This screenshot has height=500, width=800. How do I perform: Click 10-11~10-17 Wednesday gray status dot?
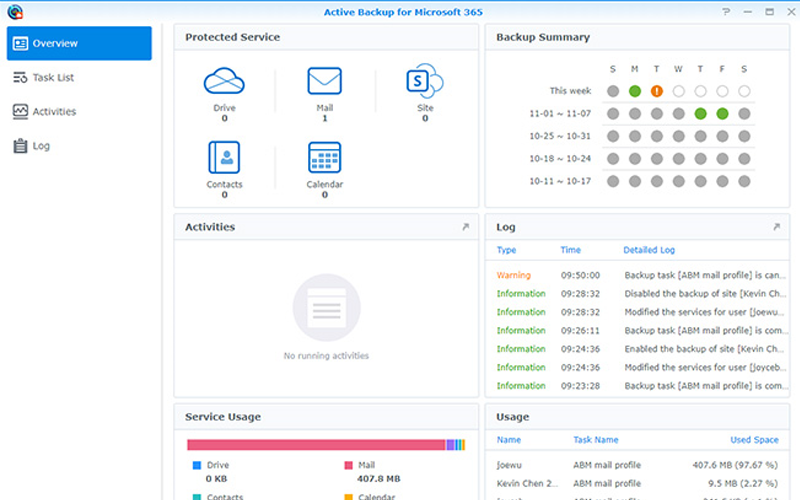[679, 181]
